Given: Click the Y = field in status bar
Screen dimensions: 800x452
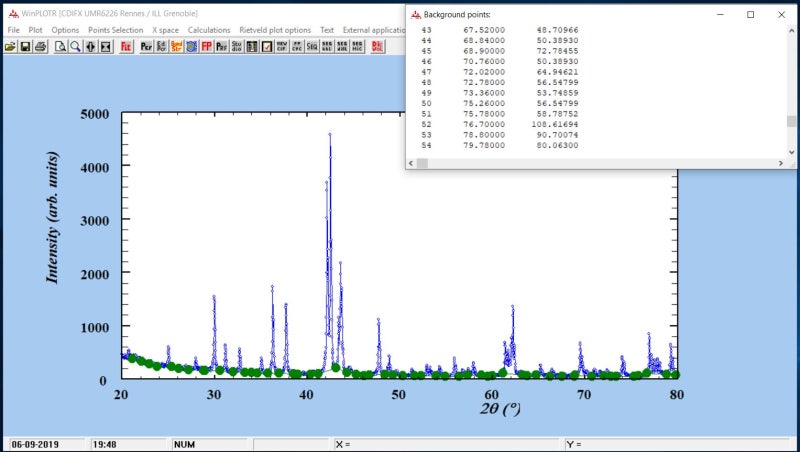Looking at the screenshot, I should click(677, 444).
